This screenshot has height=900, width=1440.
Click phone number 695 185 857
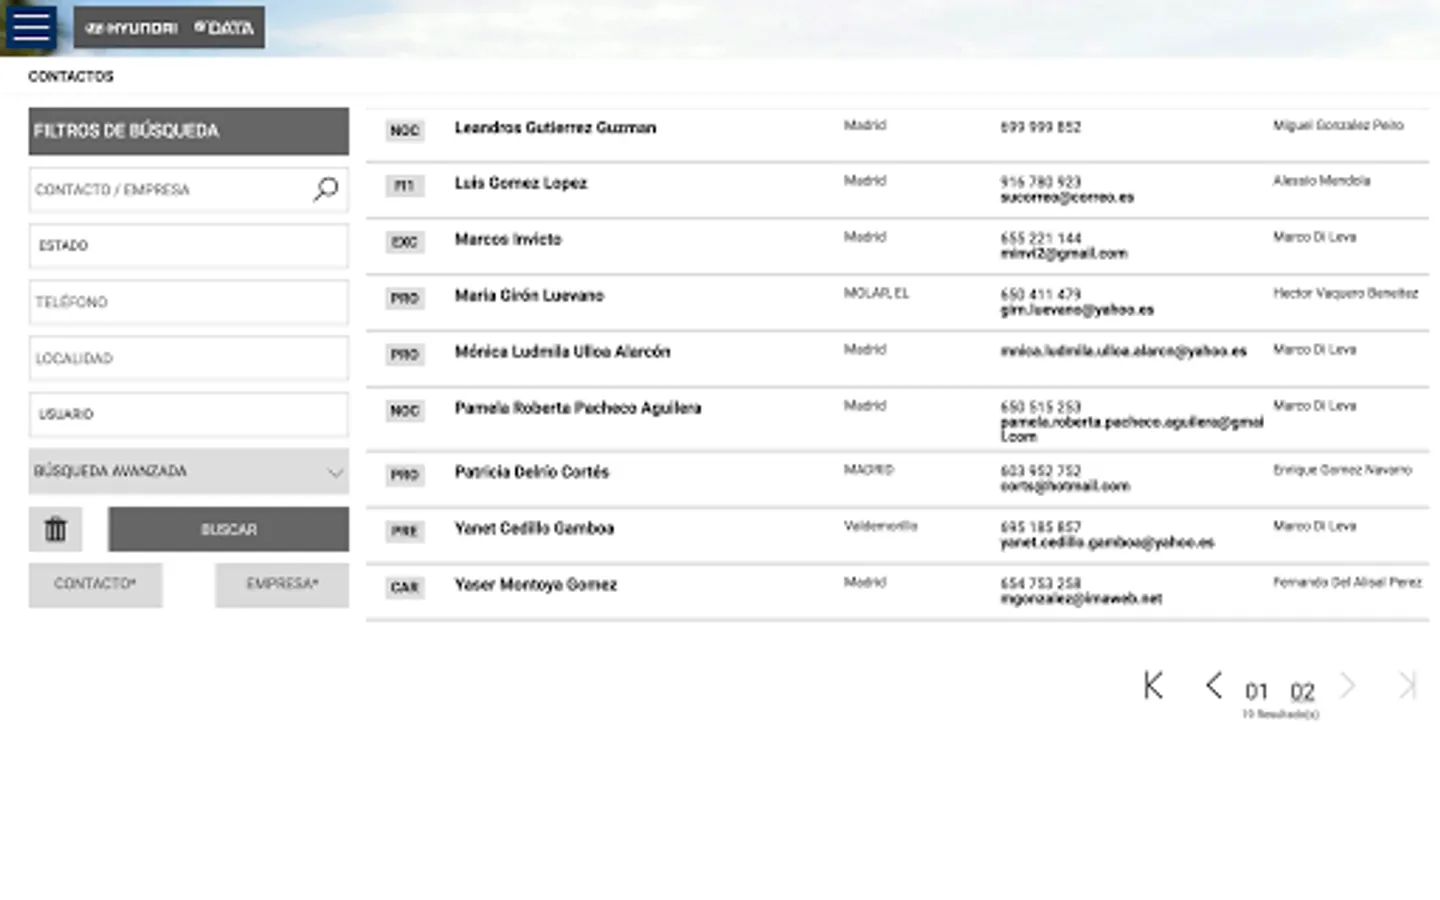tap(1040, 527)
